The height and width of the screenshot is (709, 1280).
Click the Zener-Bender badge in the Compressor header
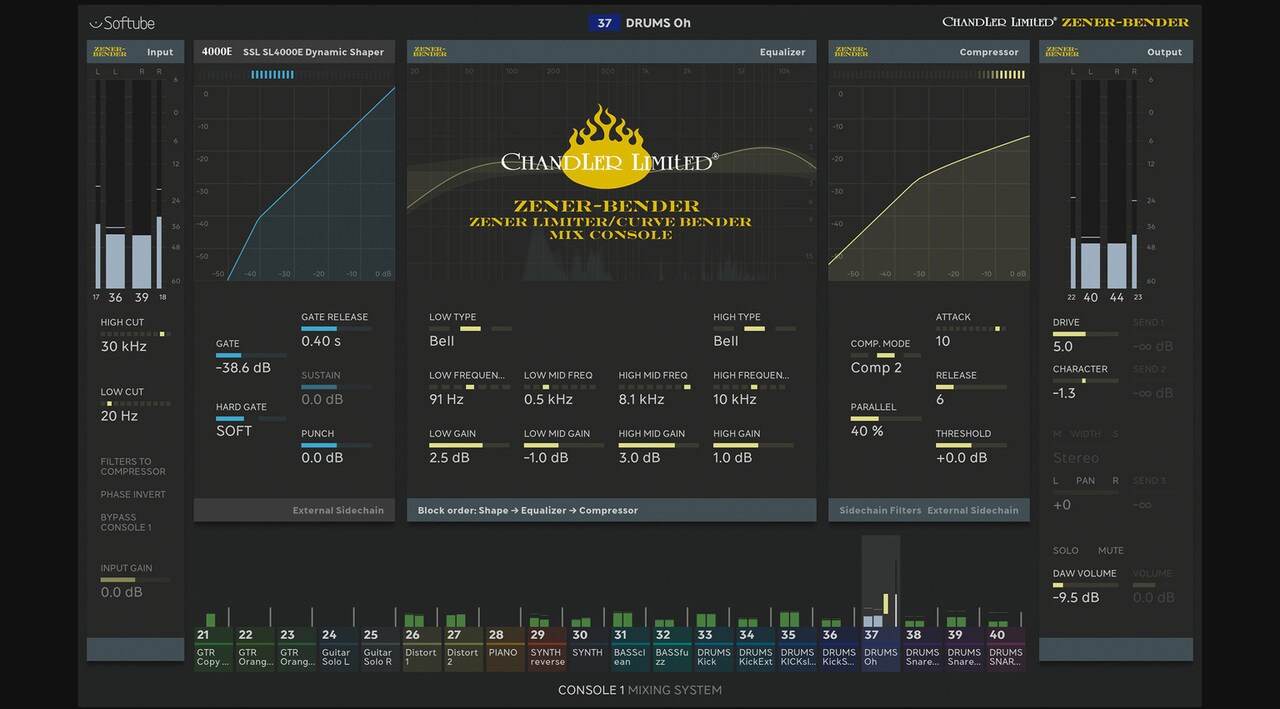[851, 51]
